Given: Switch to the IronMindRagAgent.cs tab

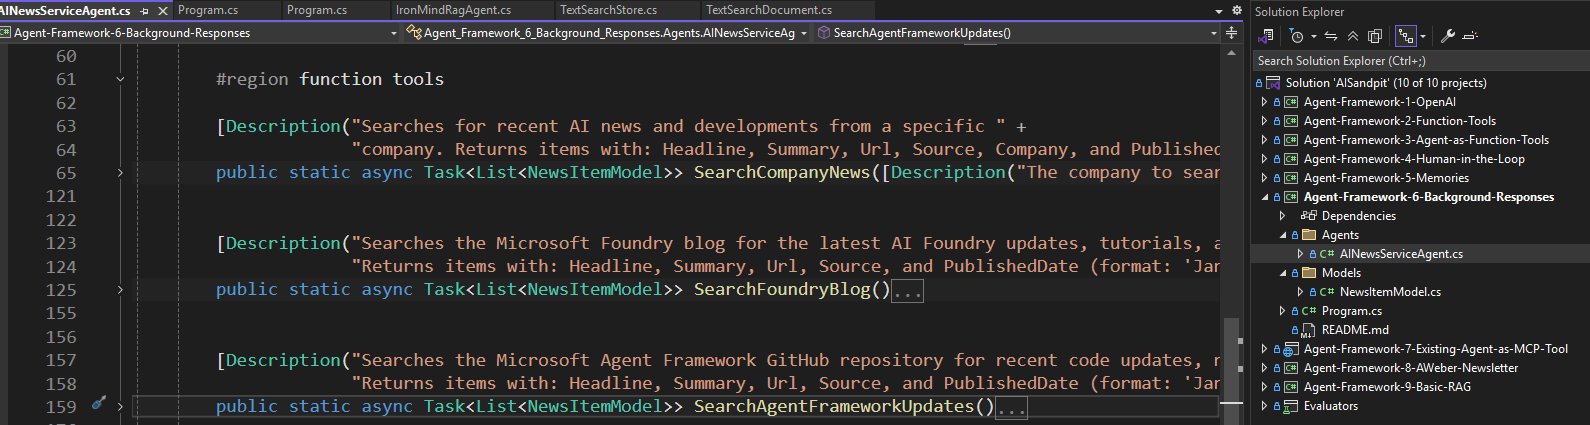Looking at the screenshot, I should 453,10.
